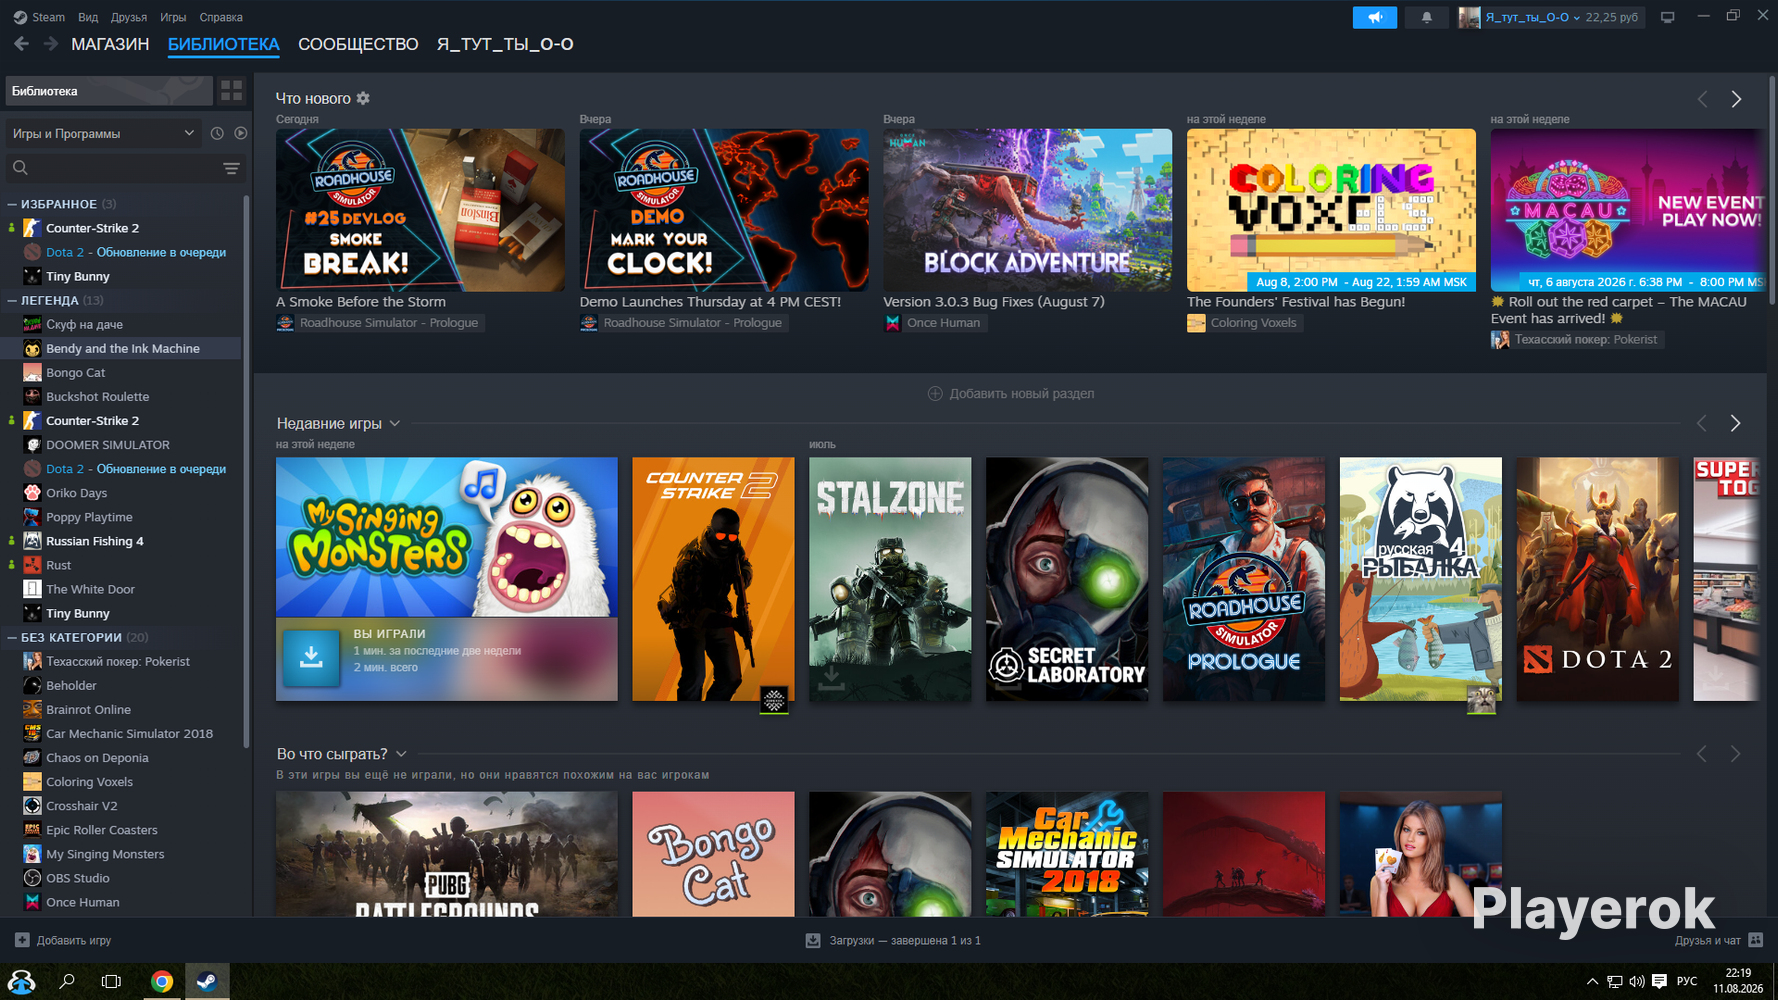Click the announcements megaphone button
The image size is (1778, 1000).
pos(1374,17)
